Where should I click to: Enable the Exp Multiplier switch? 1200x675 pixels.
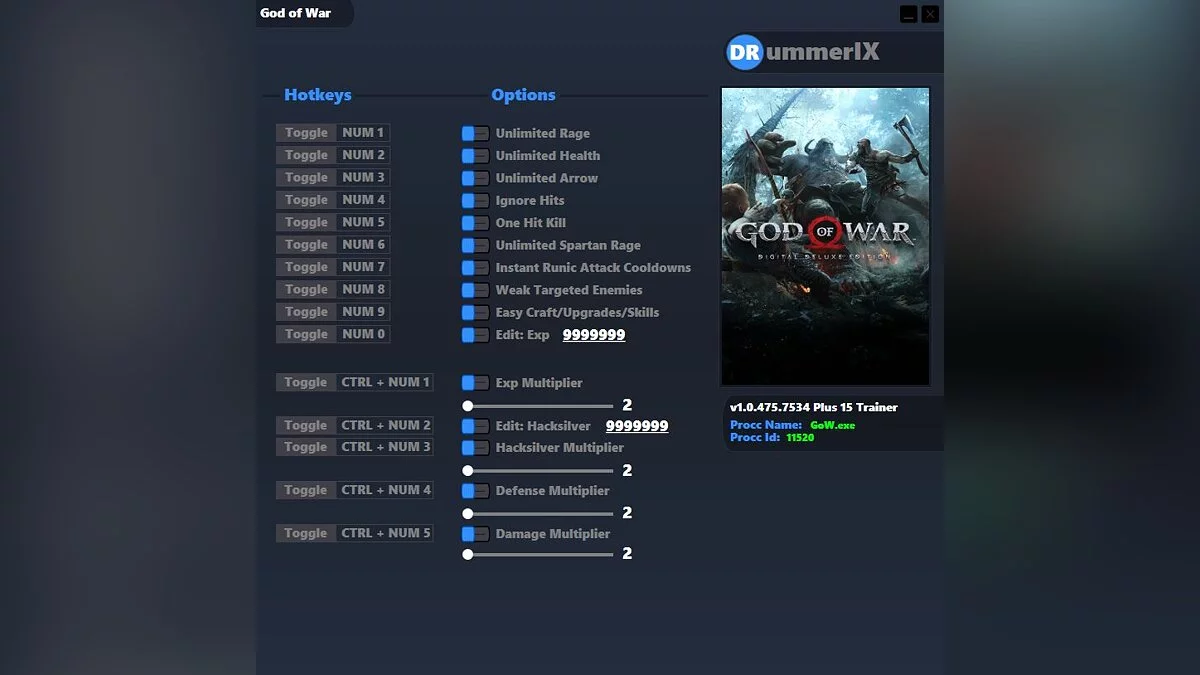pyautogui.click(x=475, y=383)
